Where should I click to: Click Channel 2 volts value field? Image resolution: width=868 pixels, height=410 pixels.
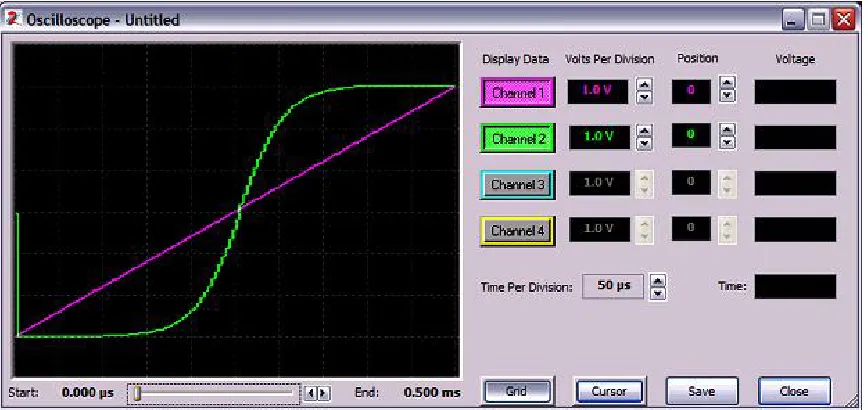pyautogui.click(x=598, y=137)
